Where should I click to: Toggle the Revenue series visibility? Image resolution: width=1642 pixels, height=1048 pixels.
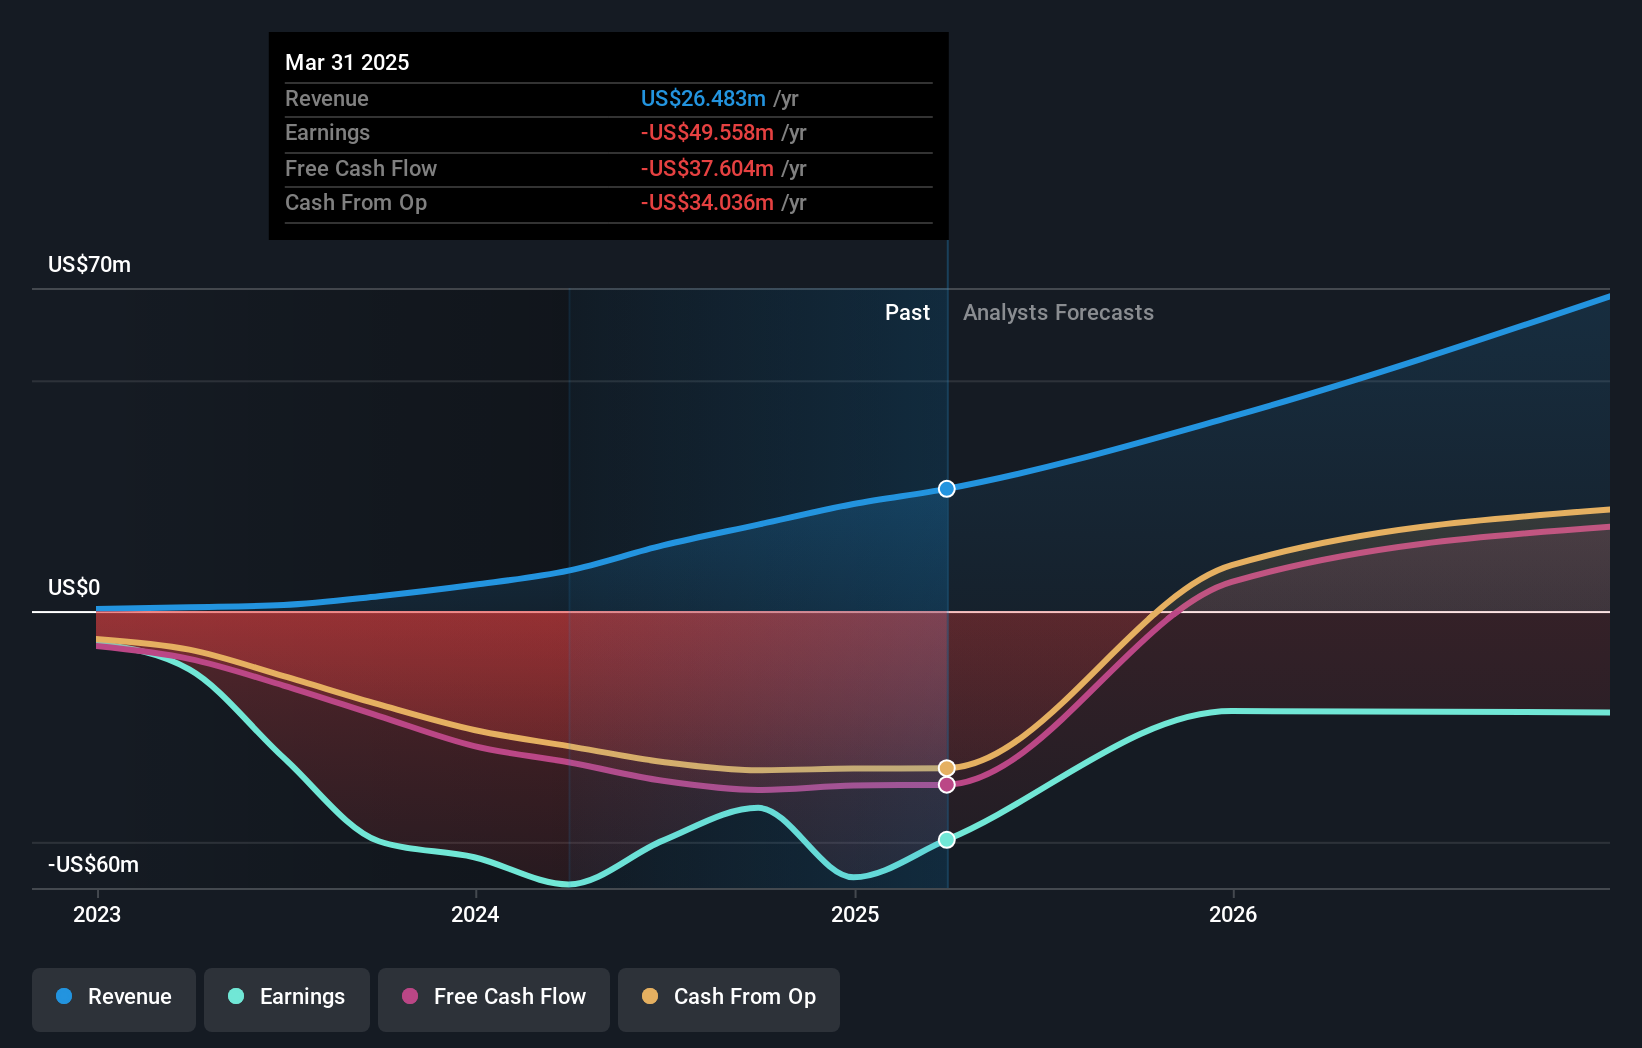(x=113, y=997)
